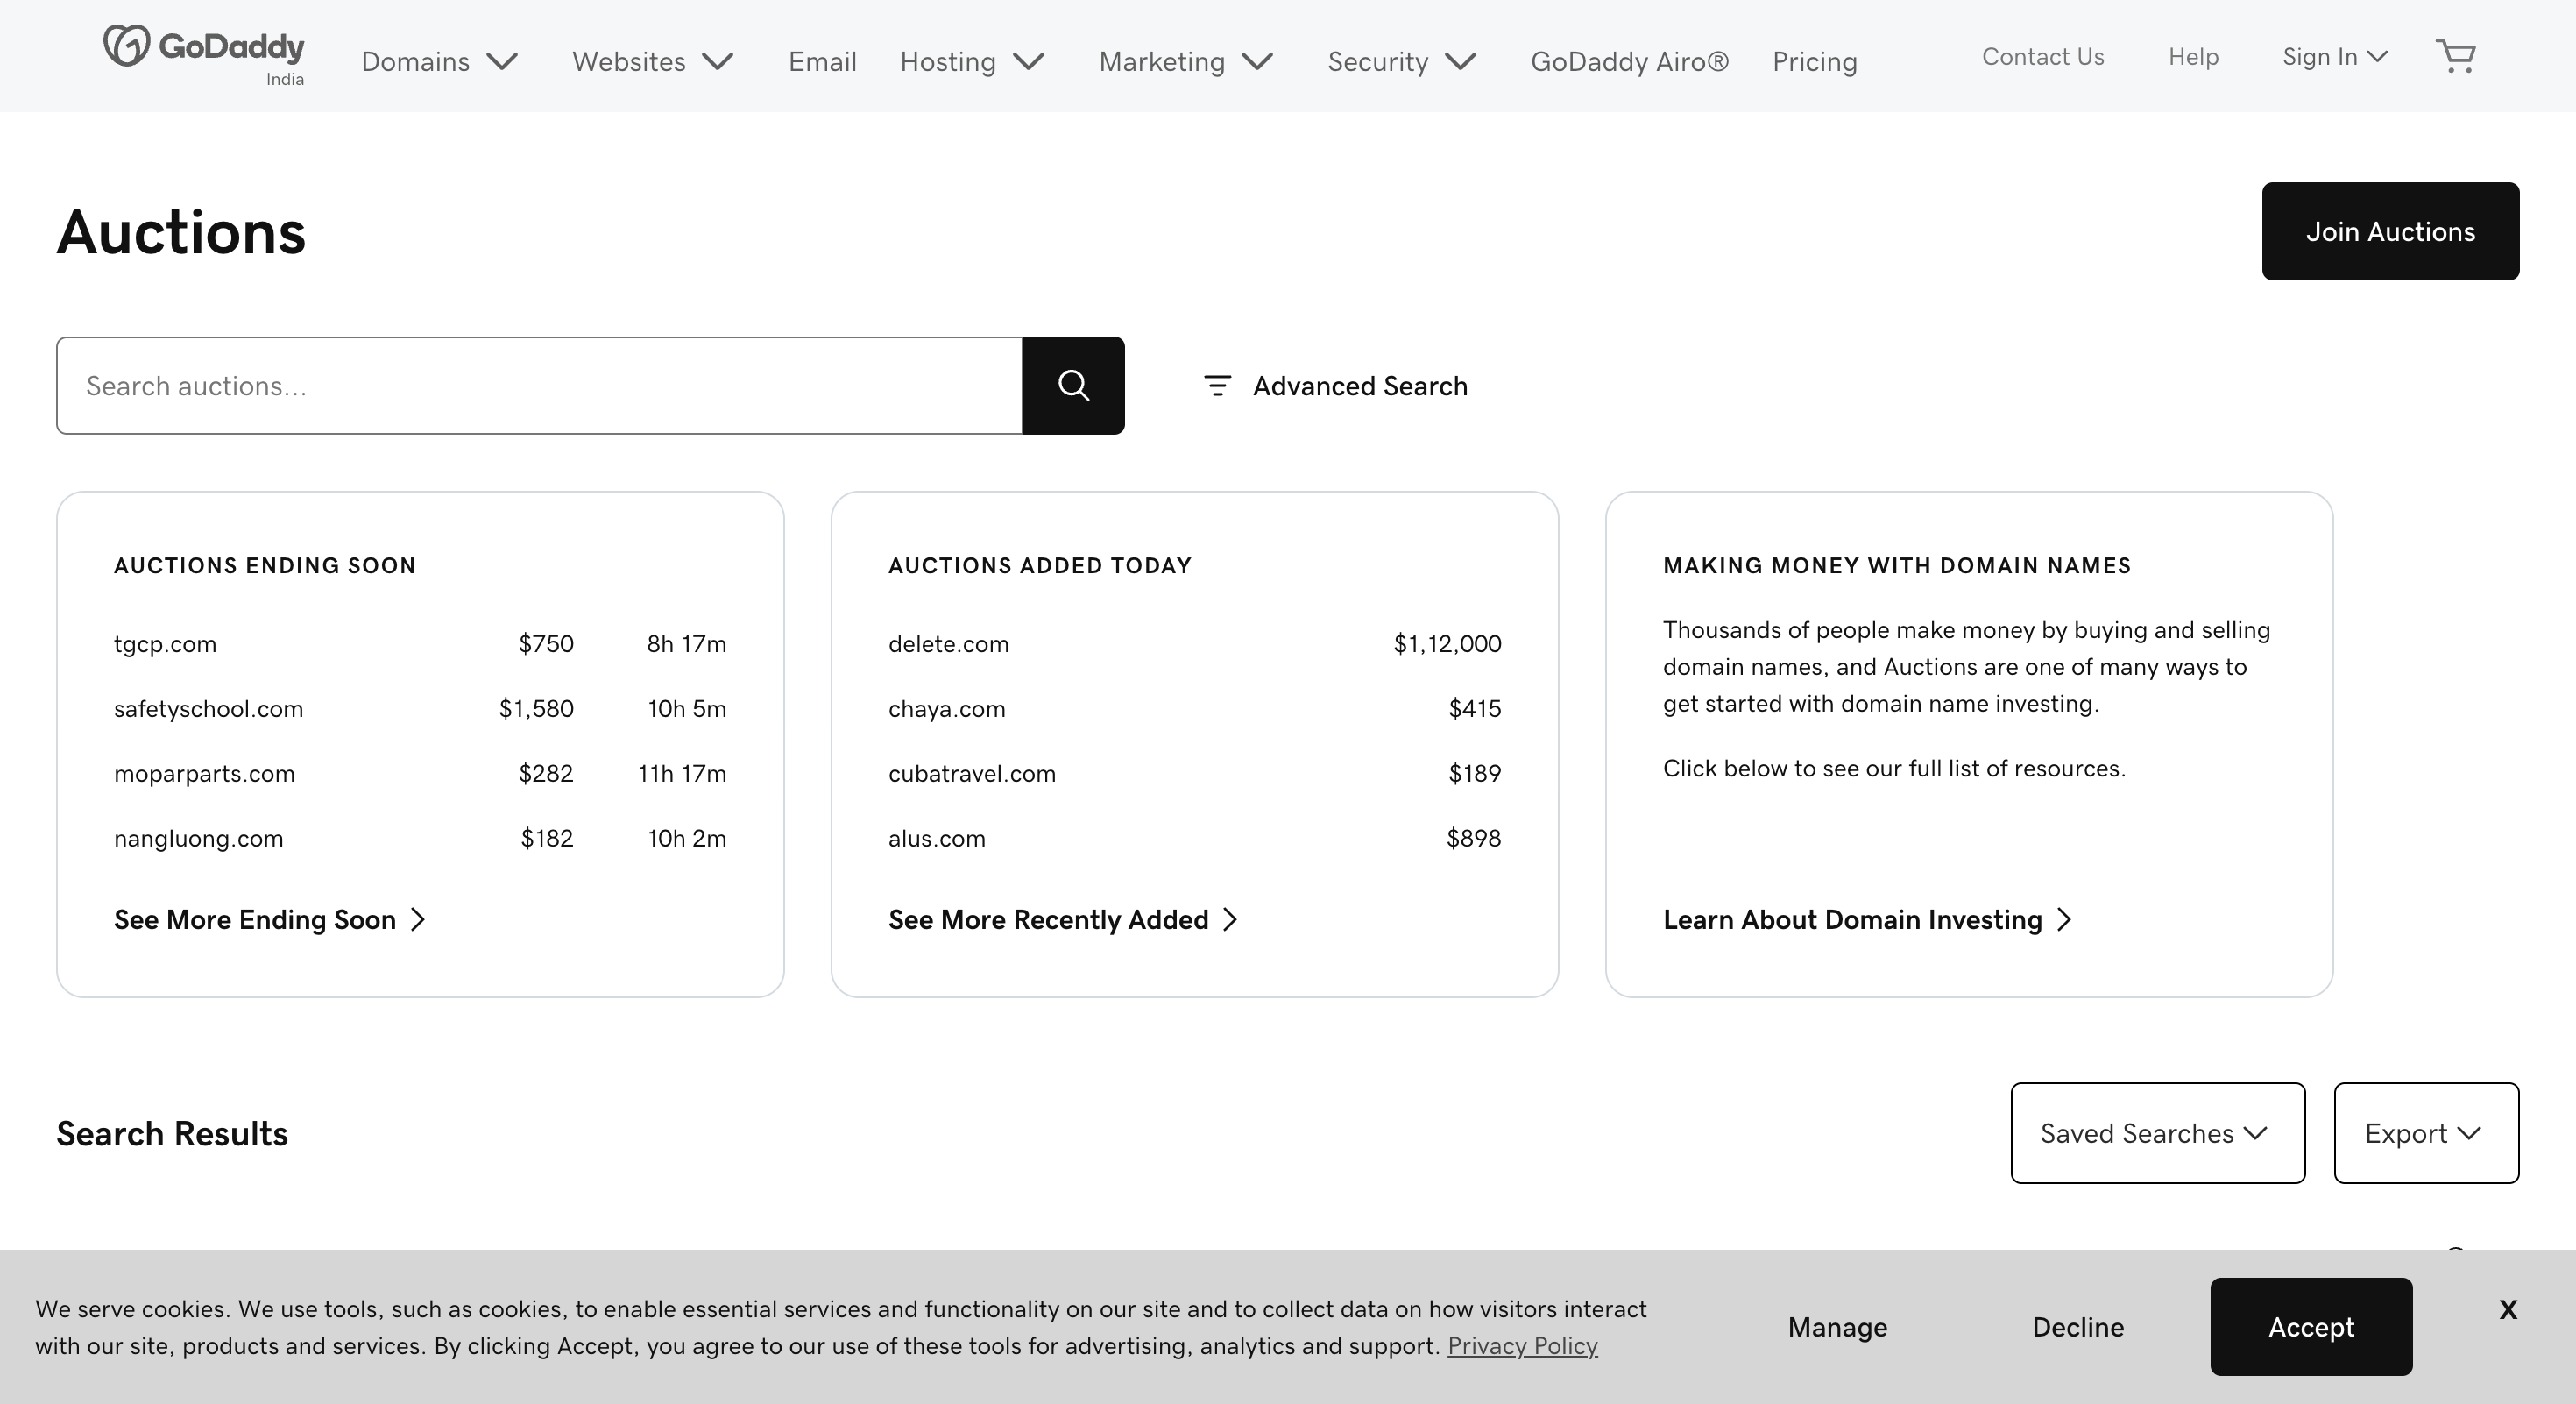Click the magnifier search button

click(1073, 386)
